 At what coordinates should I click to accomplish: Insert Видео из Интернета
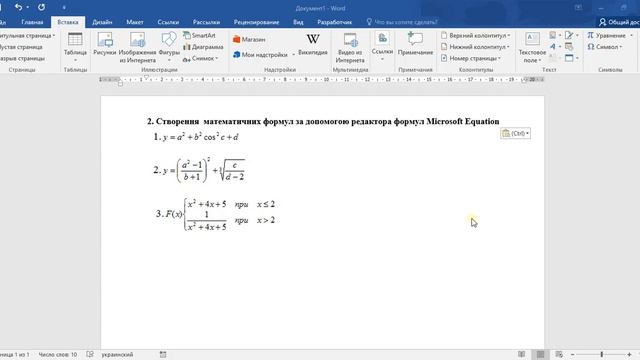pyautogui.click(x=350, y=47)
